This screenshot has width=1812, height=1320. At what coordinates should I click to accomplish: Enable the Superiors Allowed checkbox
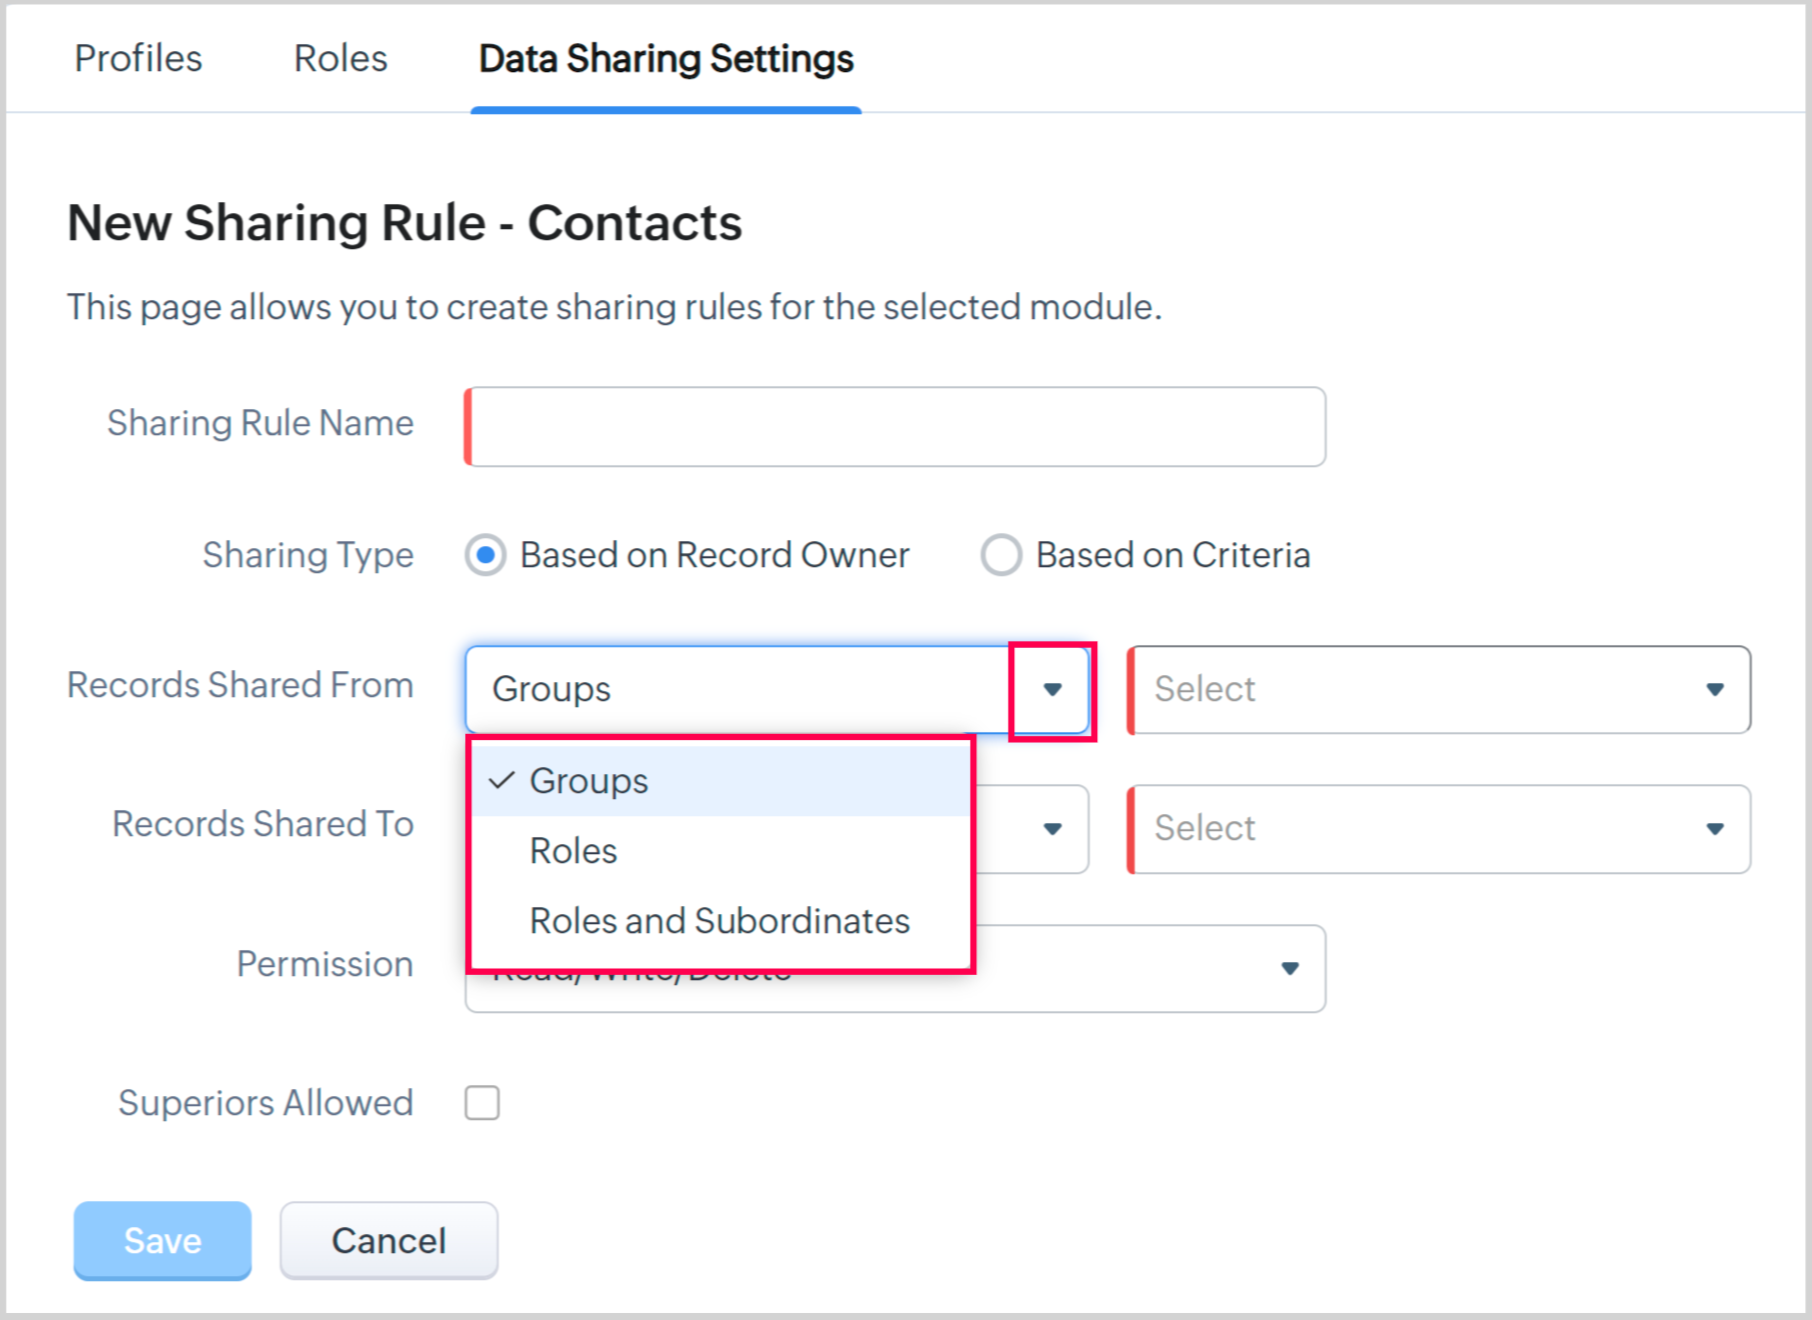click(482, 1103)
